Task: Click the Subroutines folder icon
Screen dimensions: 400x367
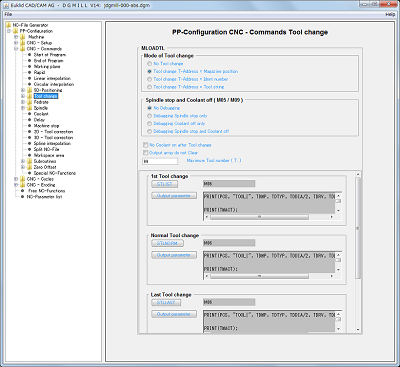Action: pyautogui.click(x=30, y=161)
